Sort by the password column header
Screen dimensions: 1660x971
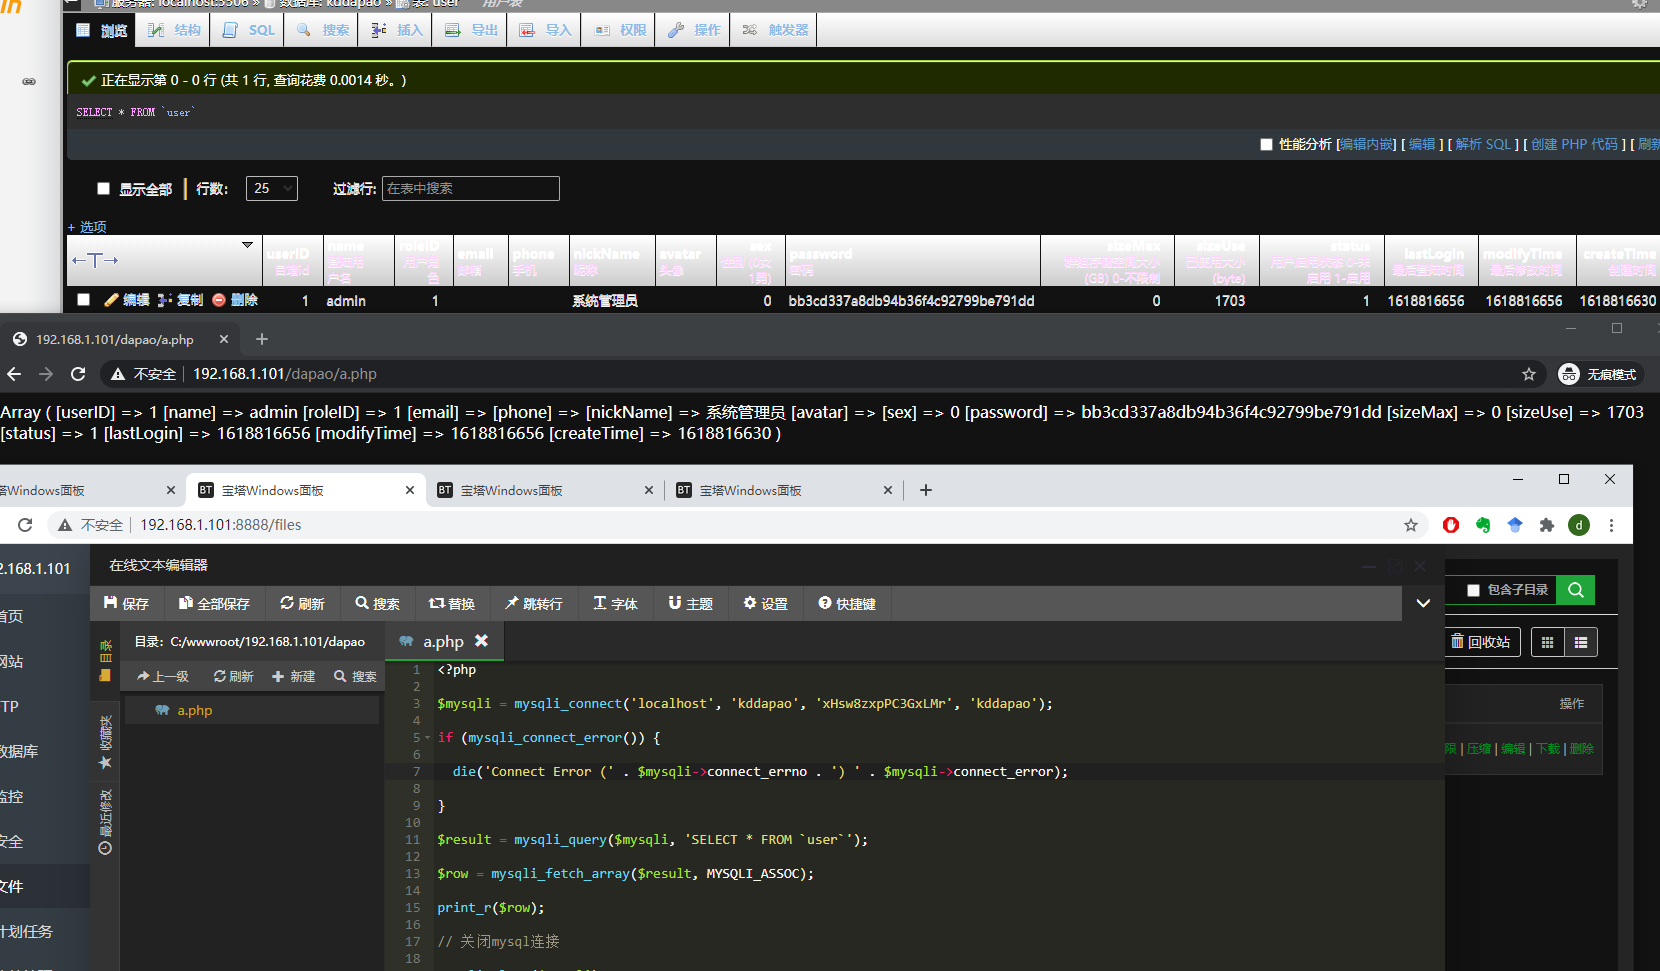point(821,254)
